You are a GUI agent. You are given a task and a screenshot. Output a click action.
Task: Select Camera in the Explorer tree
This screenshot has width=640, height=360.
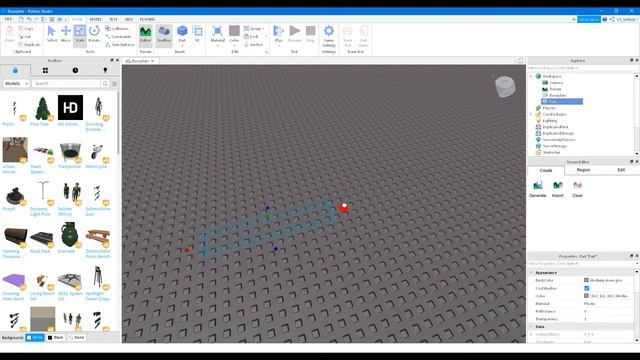pos(556,82)
